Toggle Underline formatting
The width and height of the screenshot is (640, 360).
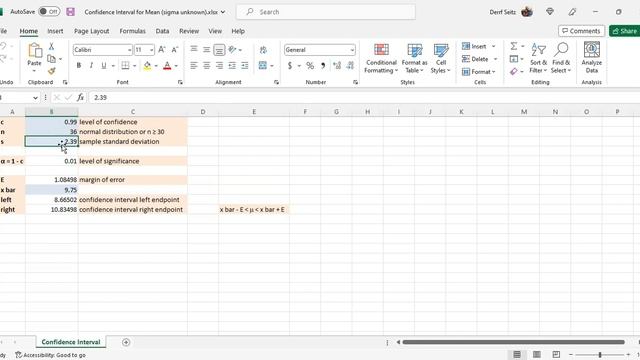pyautogui.click(x=104, y=65)
